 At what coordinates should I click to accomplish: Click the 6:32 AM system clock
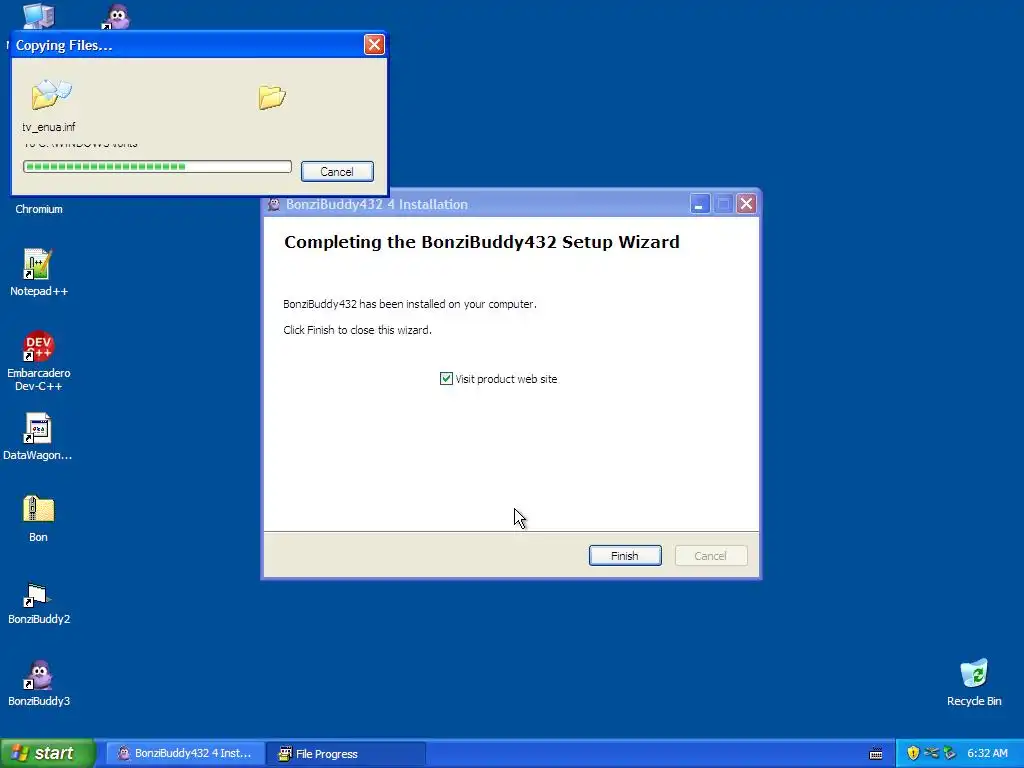tap(987, 753)
